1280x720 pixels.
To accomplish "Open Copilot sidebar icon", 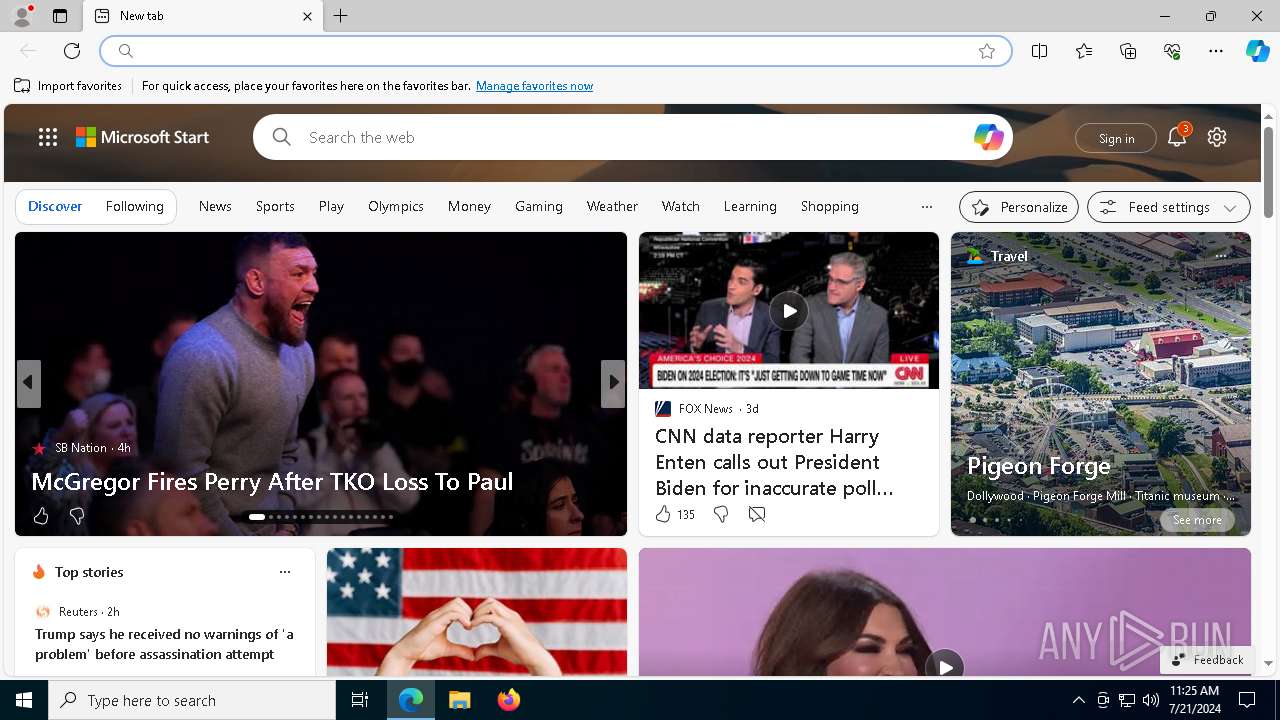I will (1257, 51).
